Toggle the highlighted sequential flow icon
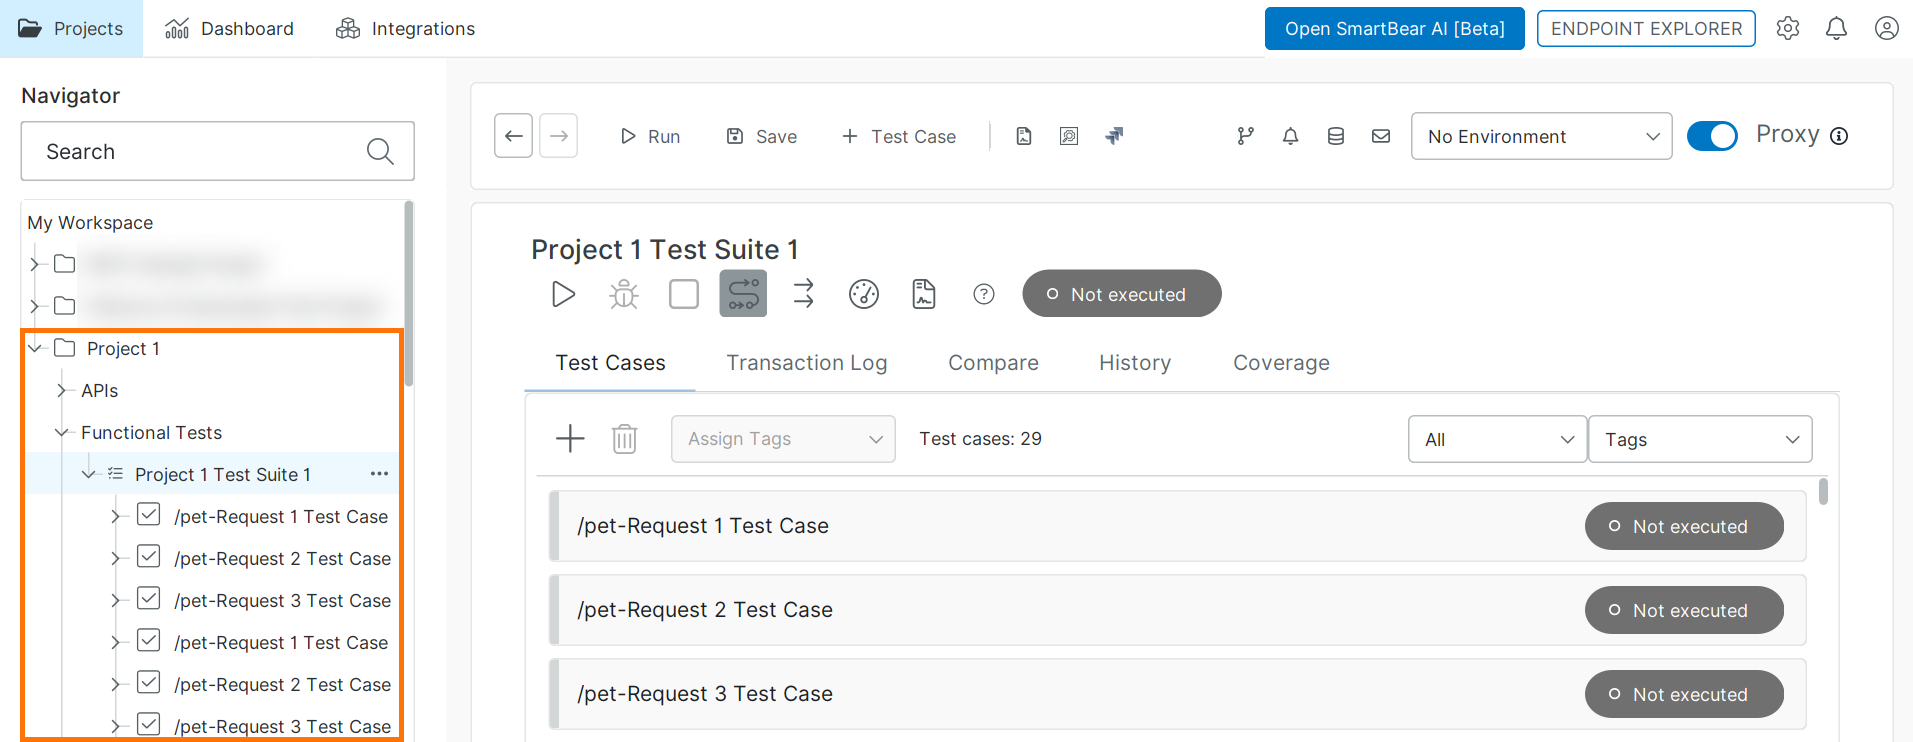The width and height of the screenshot is (1913, 742). point(743,294)
